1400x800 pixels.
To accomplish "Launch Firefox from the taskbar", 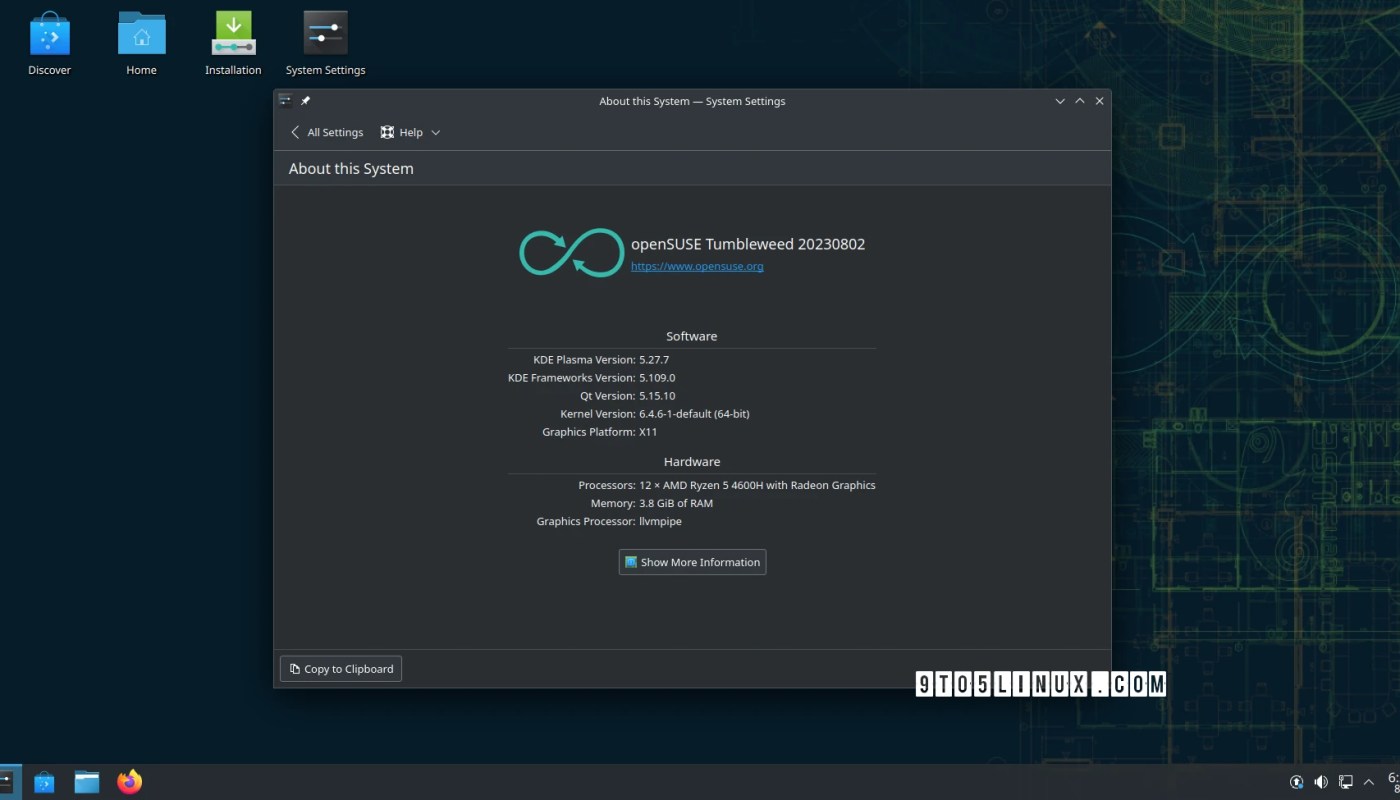I will [x=130, y=782].
